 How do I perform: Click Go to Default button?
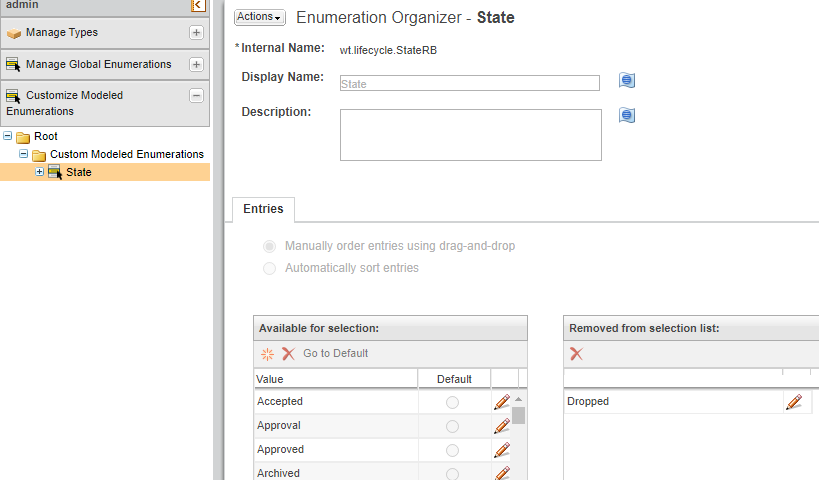point(335,353)
